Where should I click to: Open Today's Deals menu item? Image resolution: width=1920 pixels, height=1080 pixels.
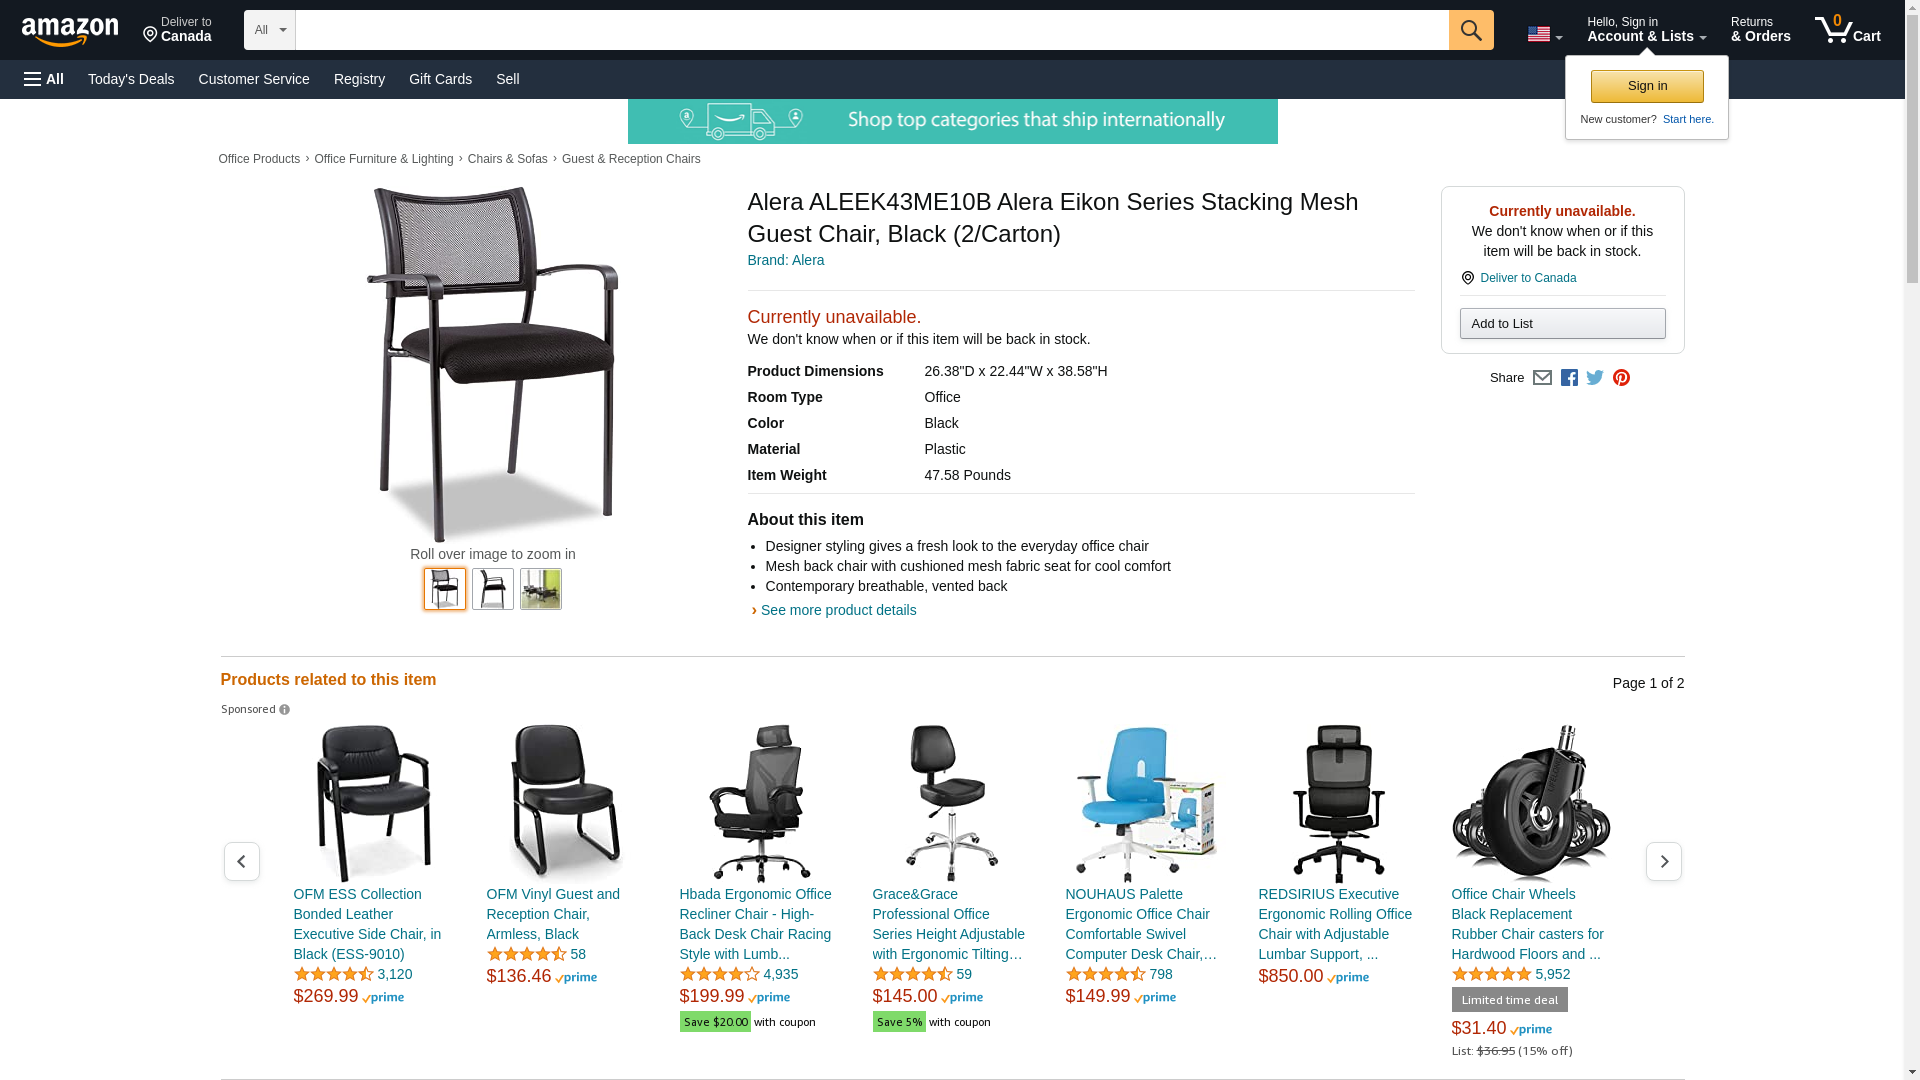click(131, 79)
